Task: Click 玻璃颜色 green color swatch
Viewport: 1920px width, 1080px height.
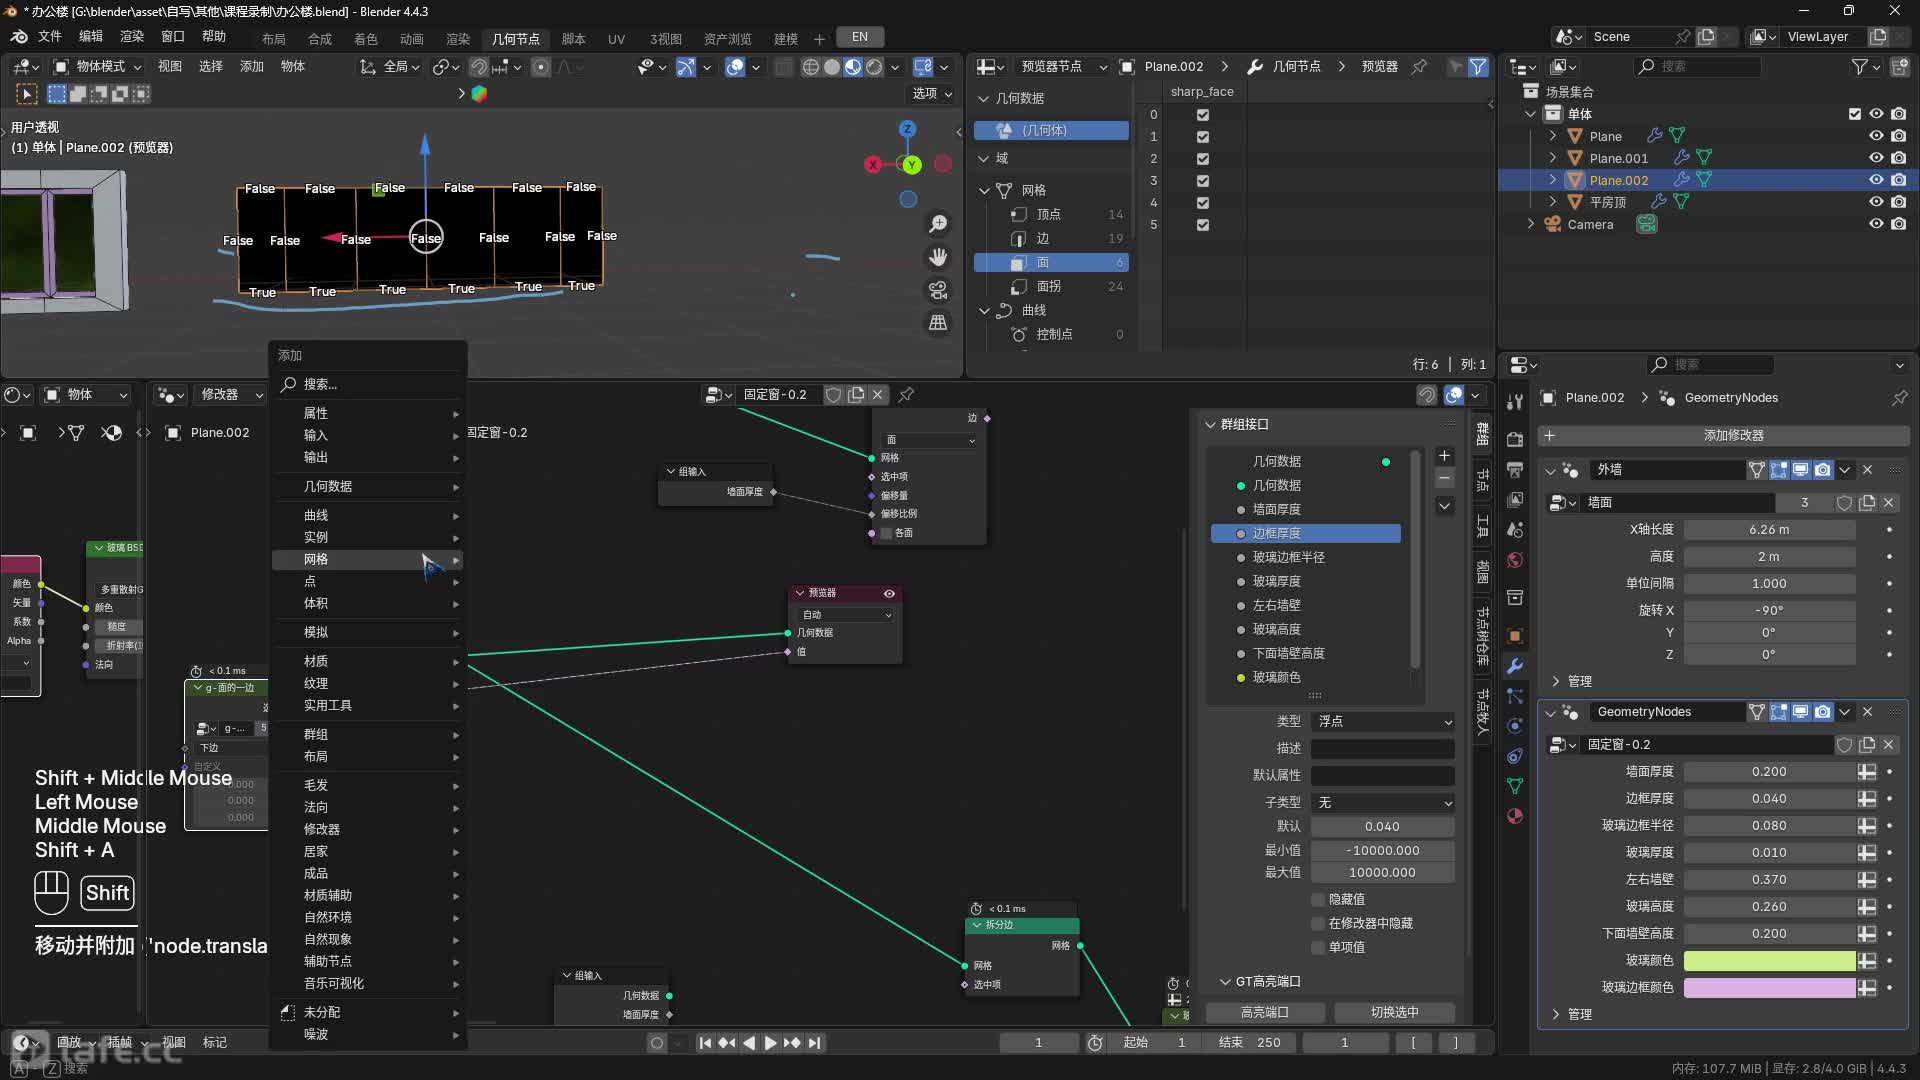Action: [1769, 961]
